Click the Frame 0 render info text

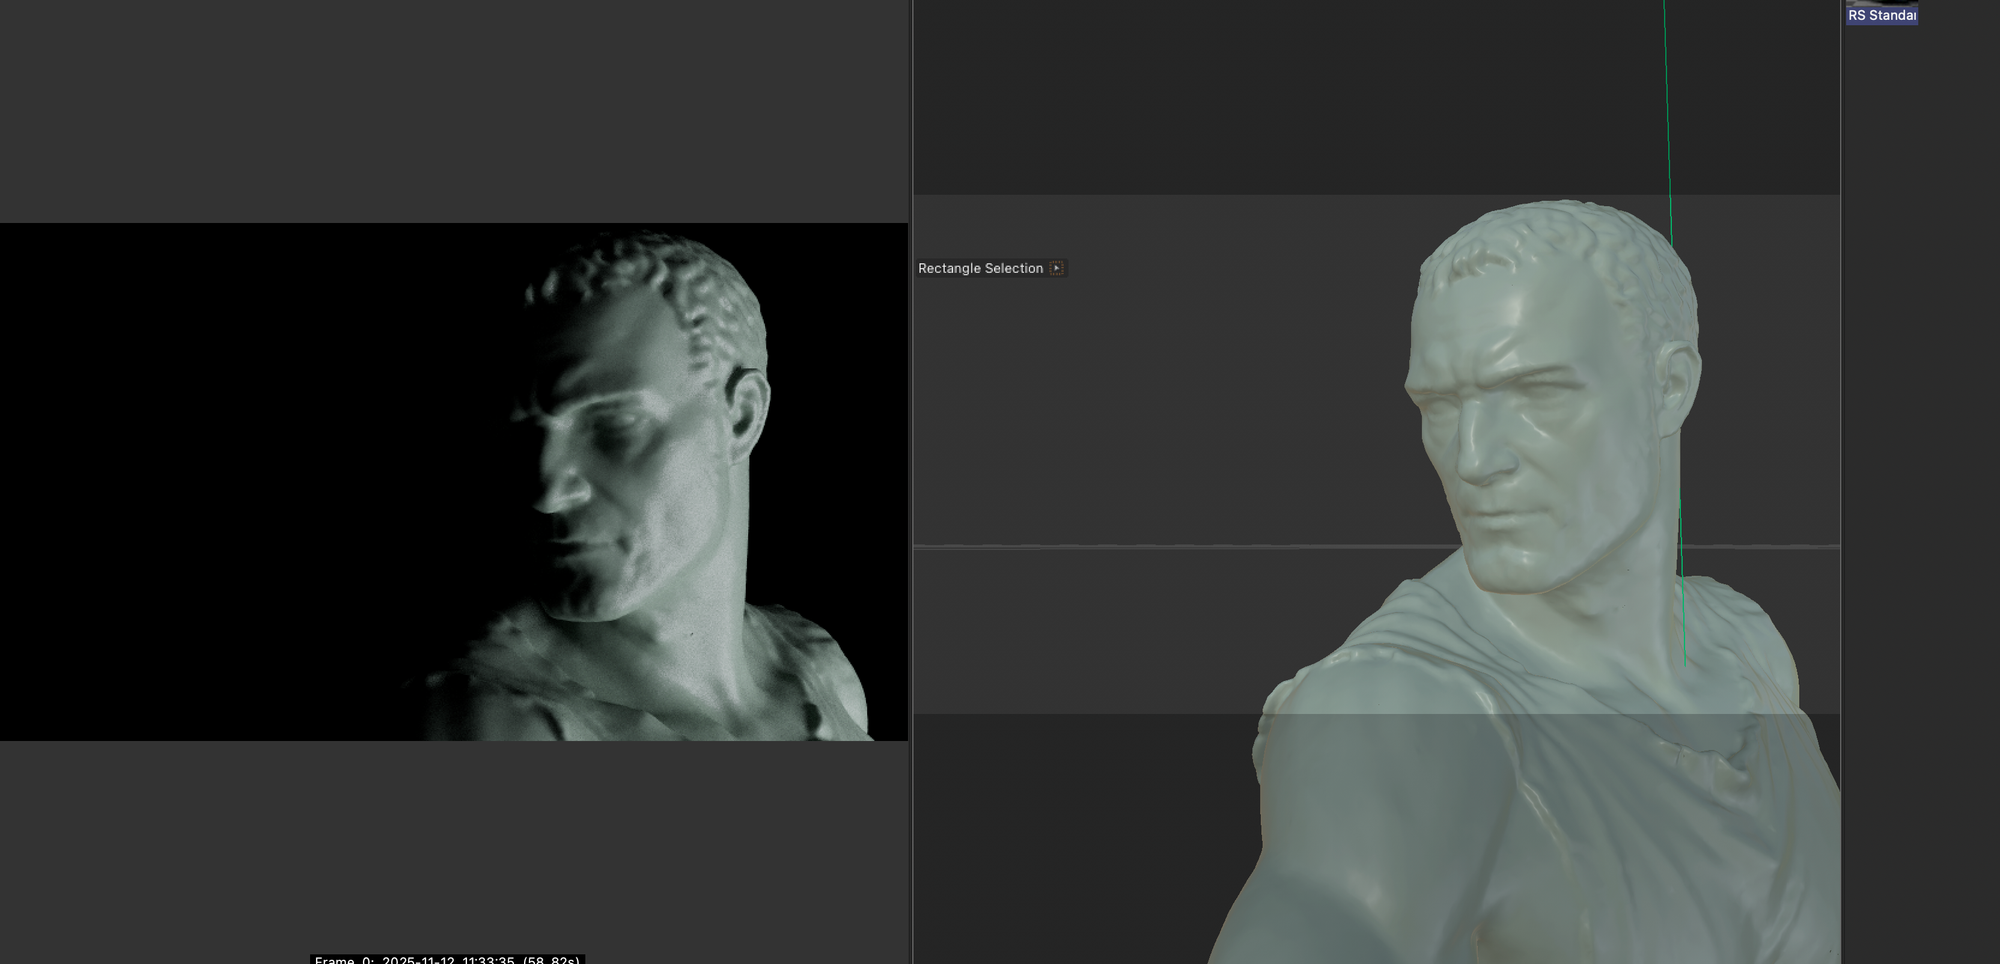(x=447, y=959)
